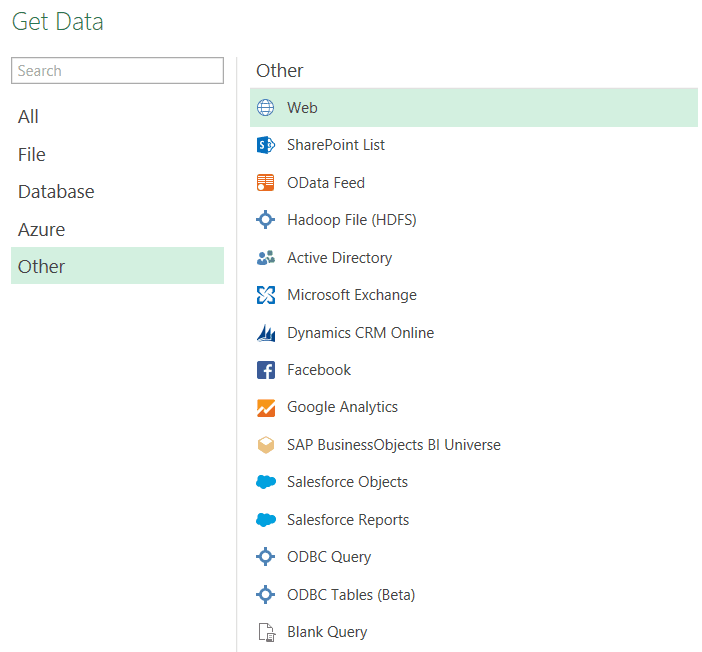Click the SharePoint List icon
The height and width of the screenshot is (652, 702).
tap(265, 145)
